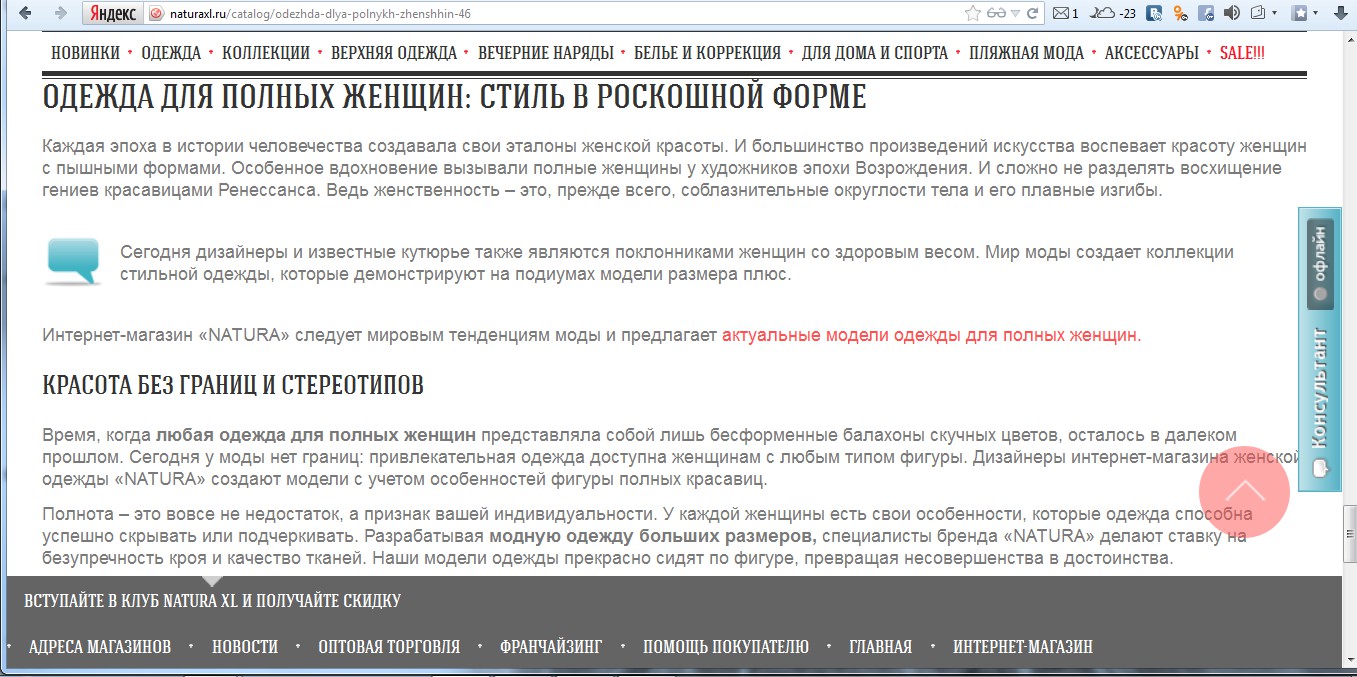Open ОПТОВАЯ ТОРГОВЛЯ footer link

pyautogui.click(x=389, y=647)
